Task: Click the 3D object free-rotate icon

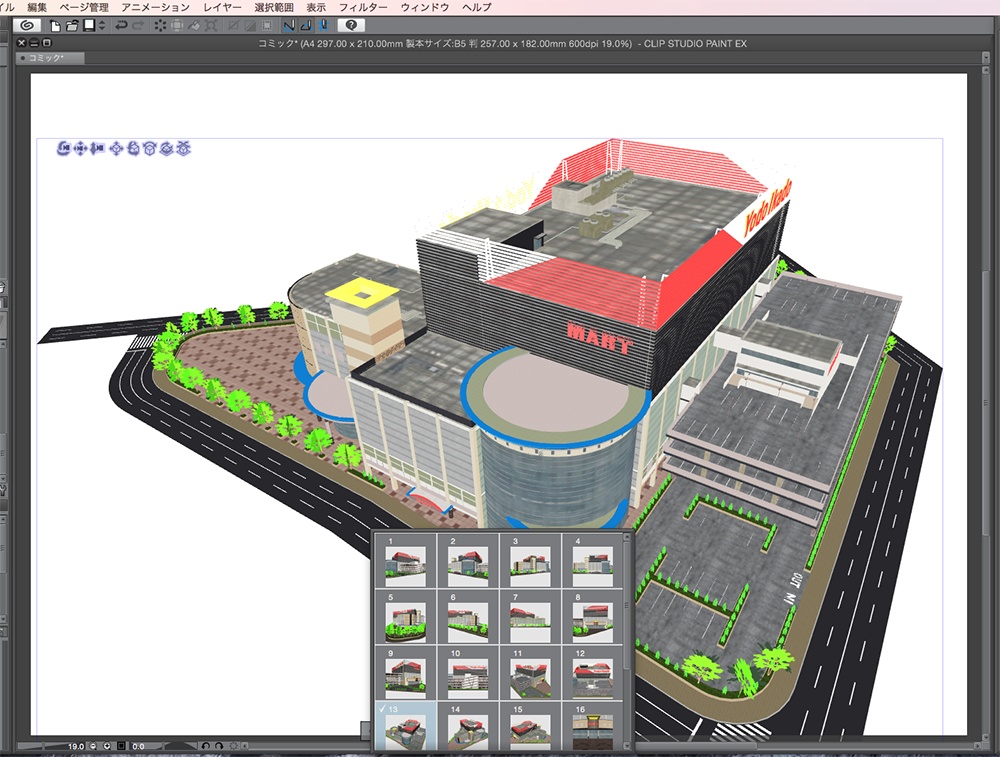Action: click(x=133, y=149)
